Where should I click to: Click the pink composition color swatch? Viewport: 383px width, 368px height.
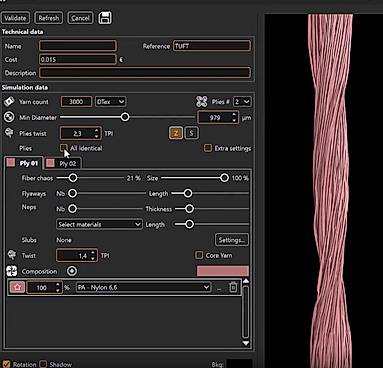[223, 271]
